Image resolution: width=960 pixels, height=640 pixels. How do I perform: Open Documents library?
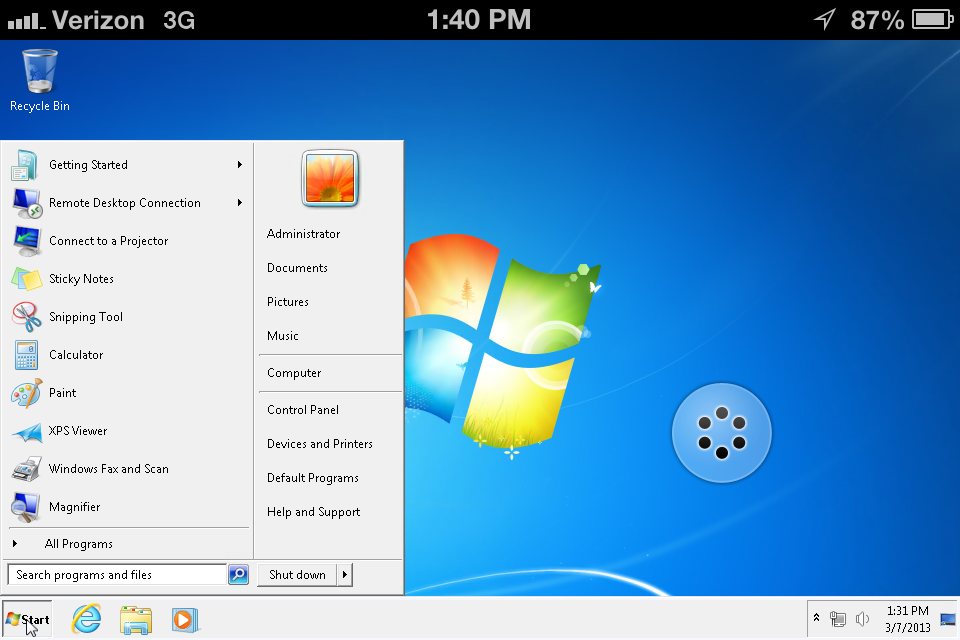point(298,268)
